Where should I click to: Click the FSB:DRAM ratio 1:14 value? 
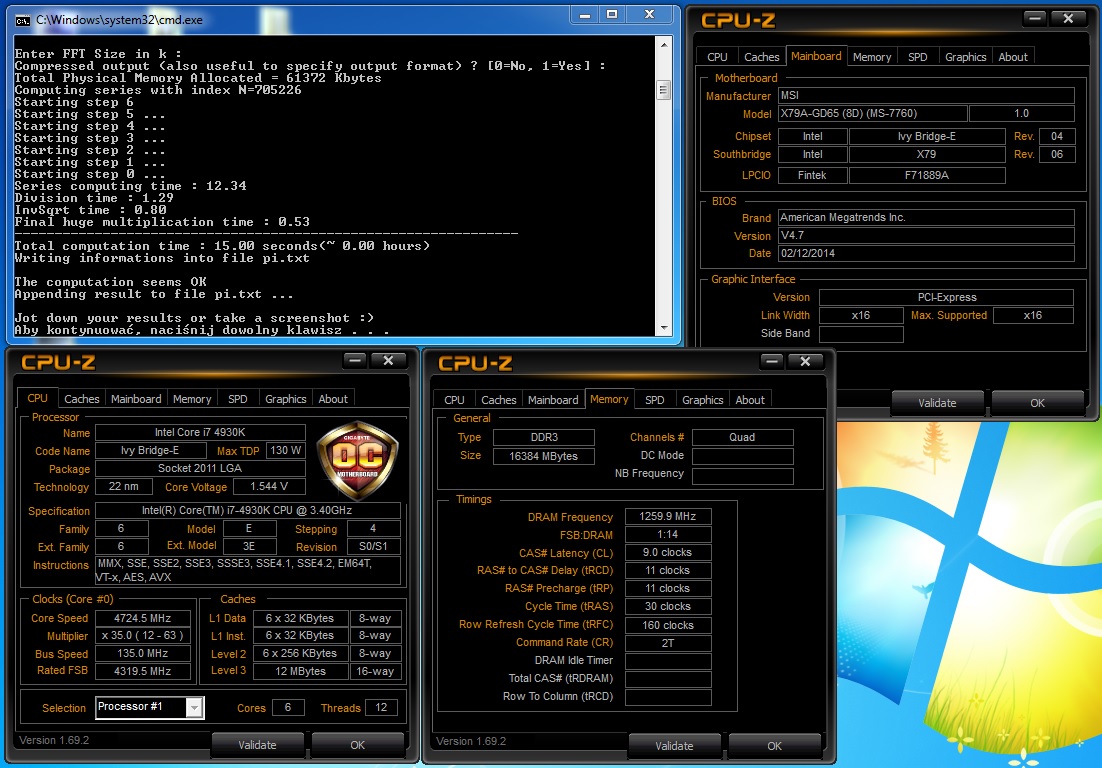click(x=668, y=534)
